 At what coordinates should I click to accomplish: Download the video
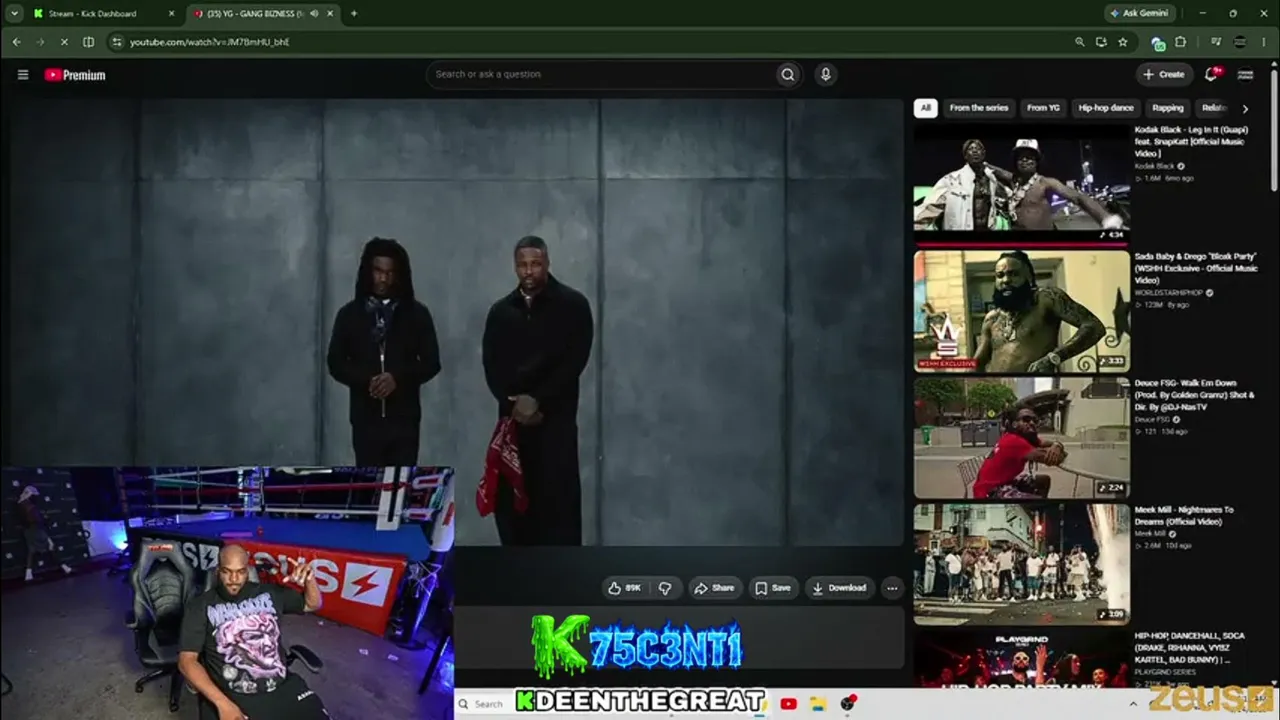point(840,588)
